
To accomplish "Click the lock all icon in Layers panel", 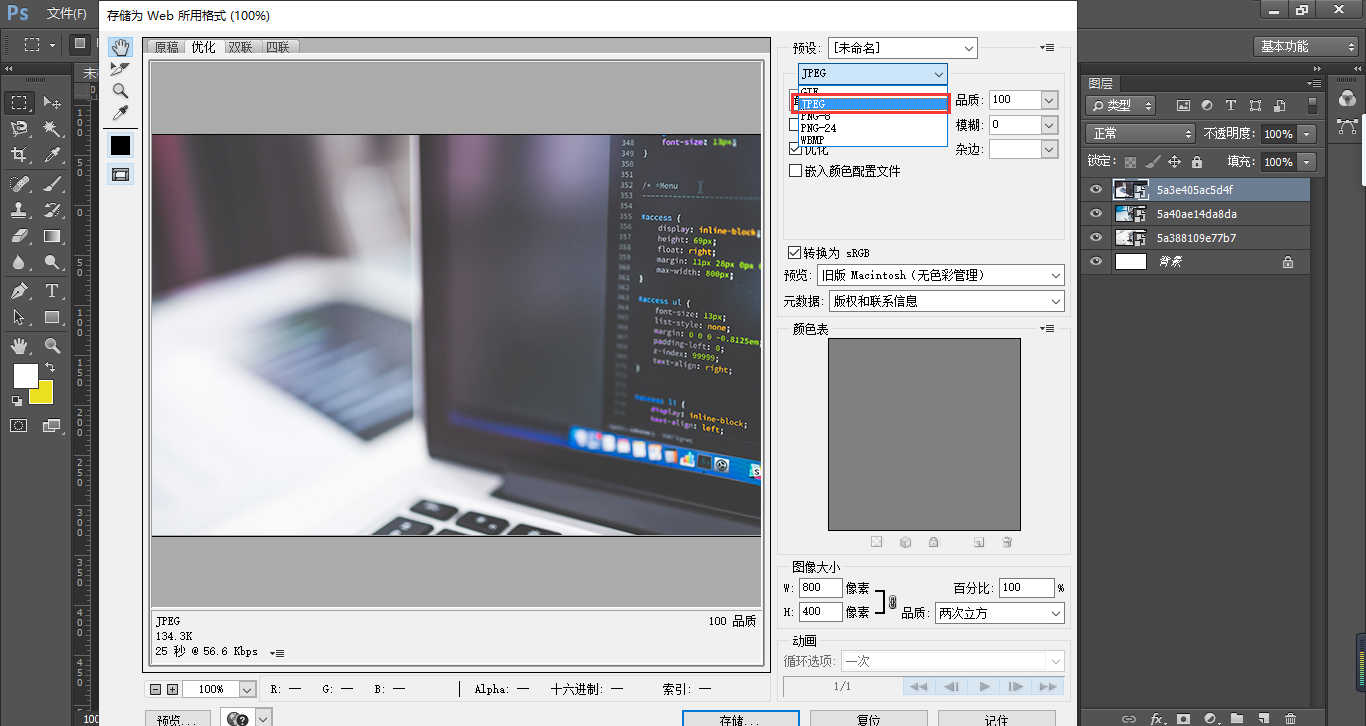I will pyautogui.click(x=1198, y=162).
